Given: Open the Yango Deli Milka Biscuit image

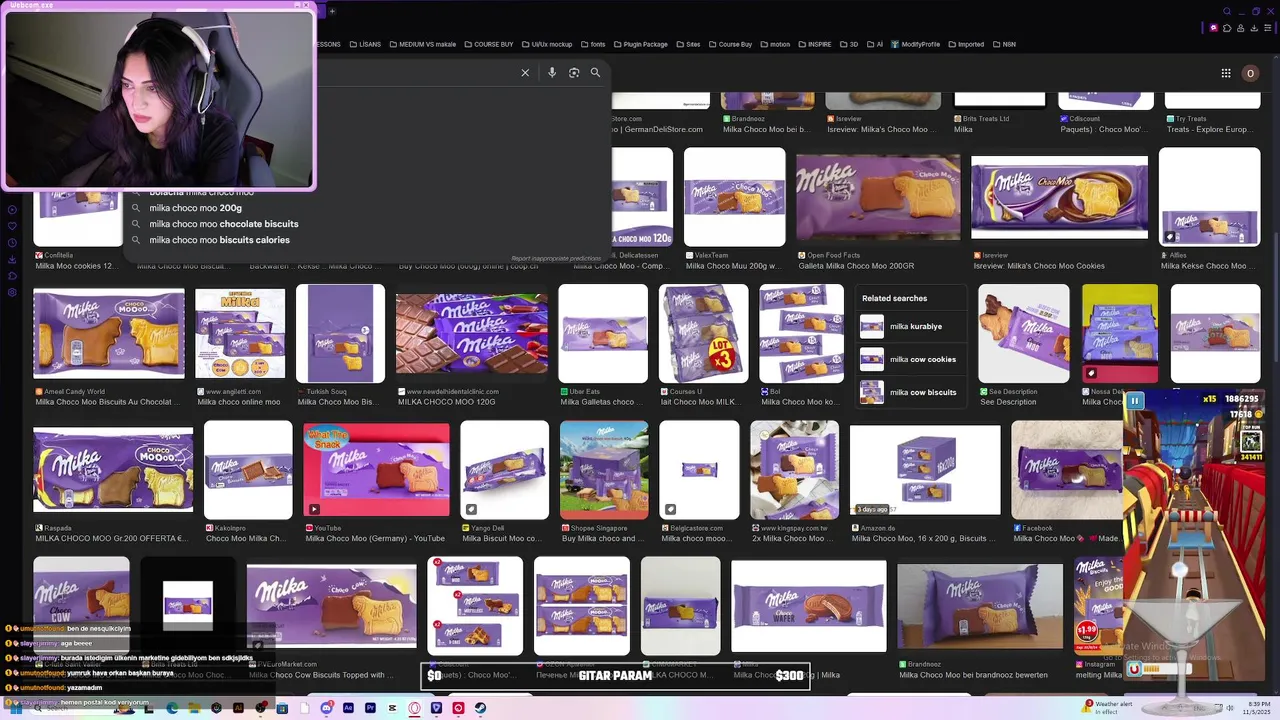Looking at the screenshot, I should [x=505, y=470].
